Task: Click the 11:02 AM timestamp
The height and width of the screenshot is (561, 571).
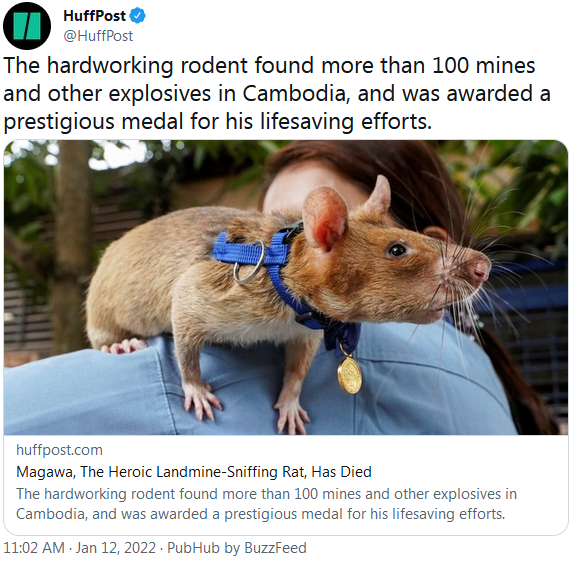Action: click(34, 548)
